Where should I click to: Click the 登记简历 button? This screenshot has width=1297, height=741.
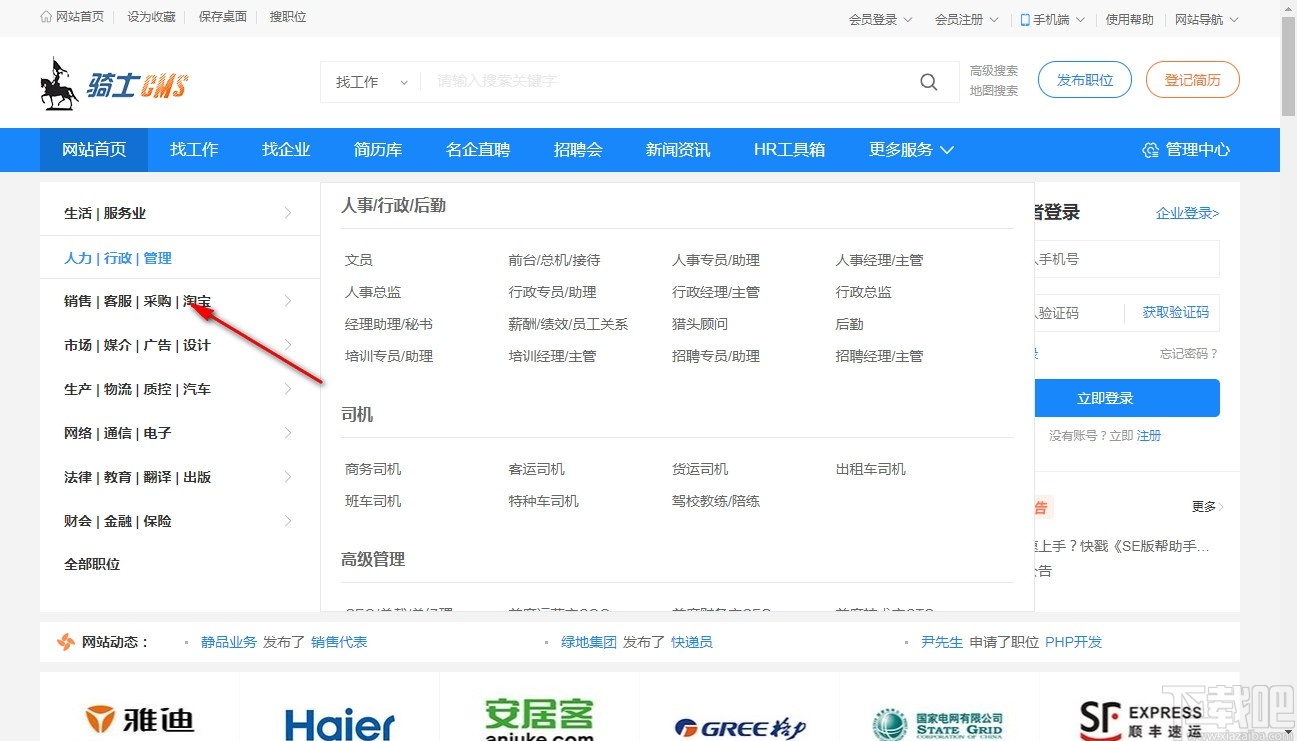(1193, 80)
